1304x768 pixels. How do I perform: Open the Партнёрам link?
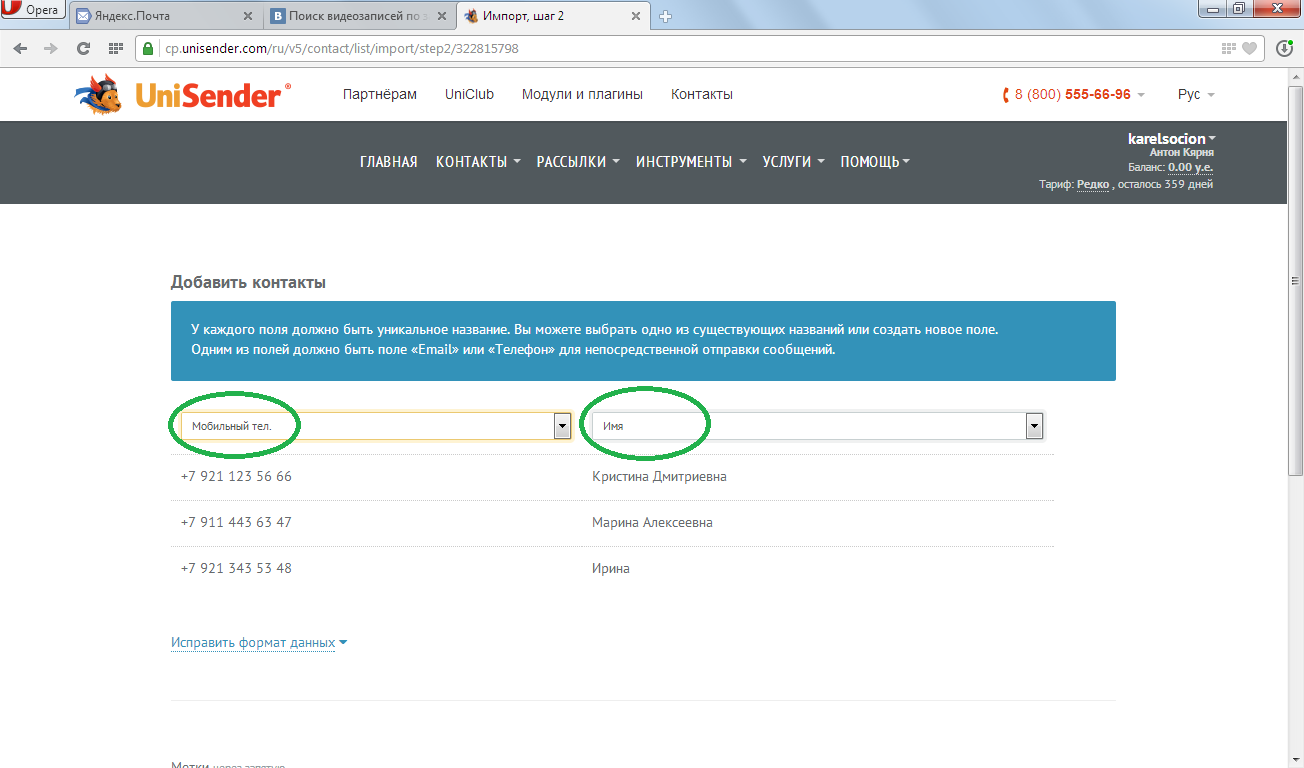point(380,95)
